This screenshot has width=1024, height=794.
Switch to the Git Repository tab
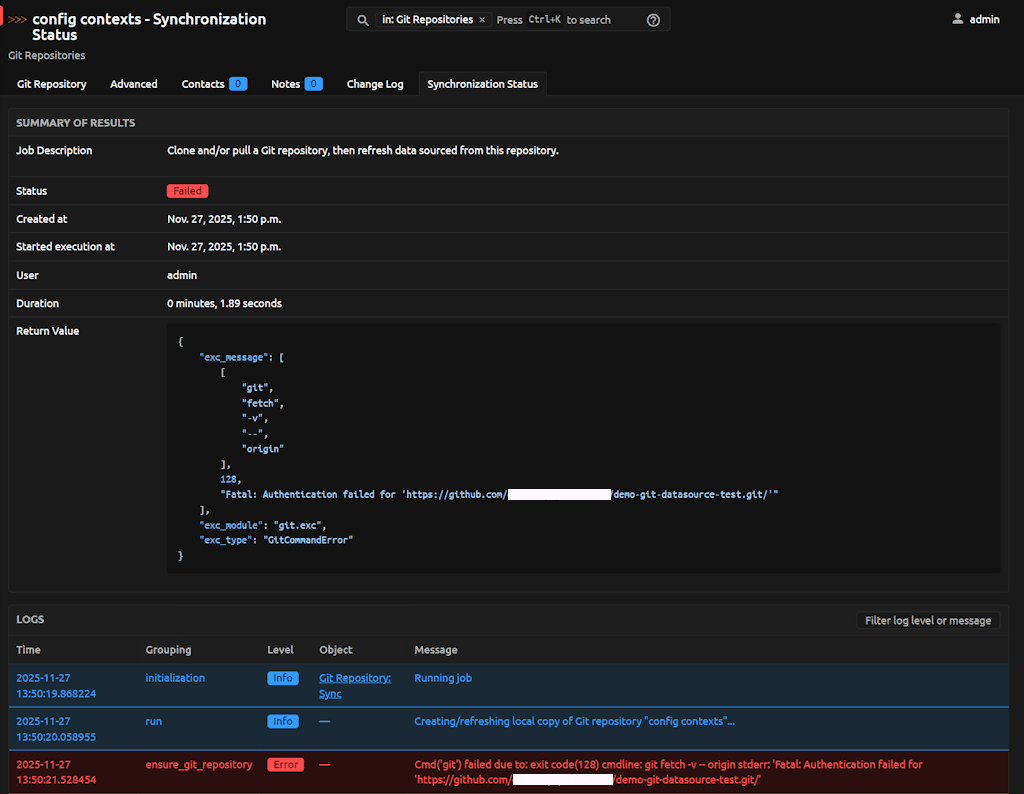52,84
